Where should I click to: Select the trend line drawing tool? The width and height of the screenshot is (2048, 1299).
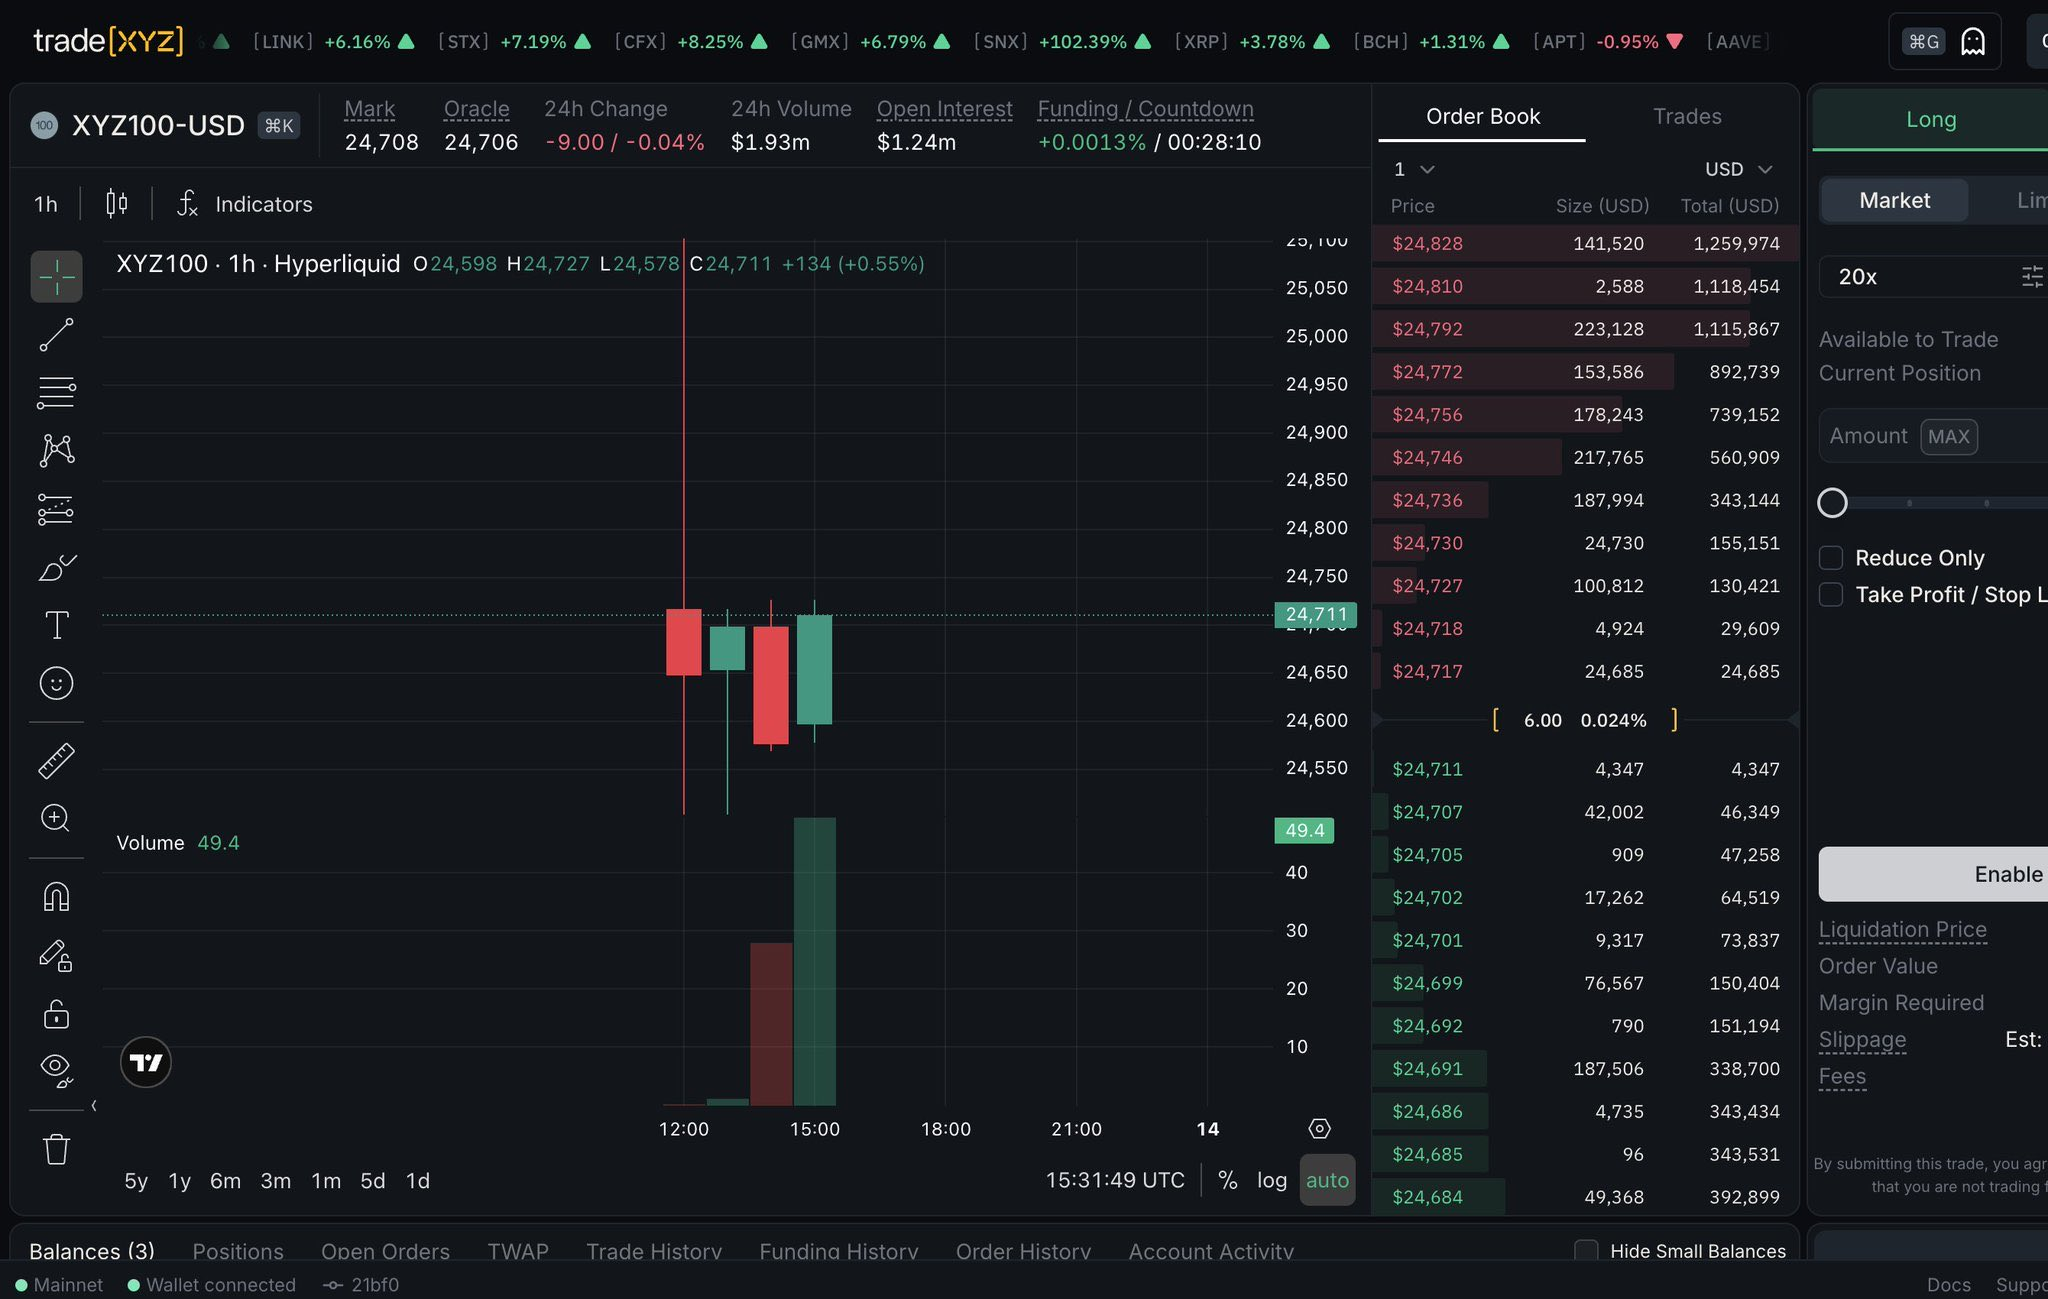point(56,335)
